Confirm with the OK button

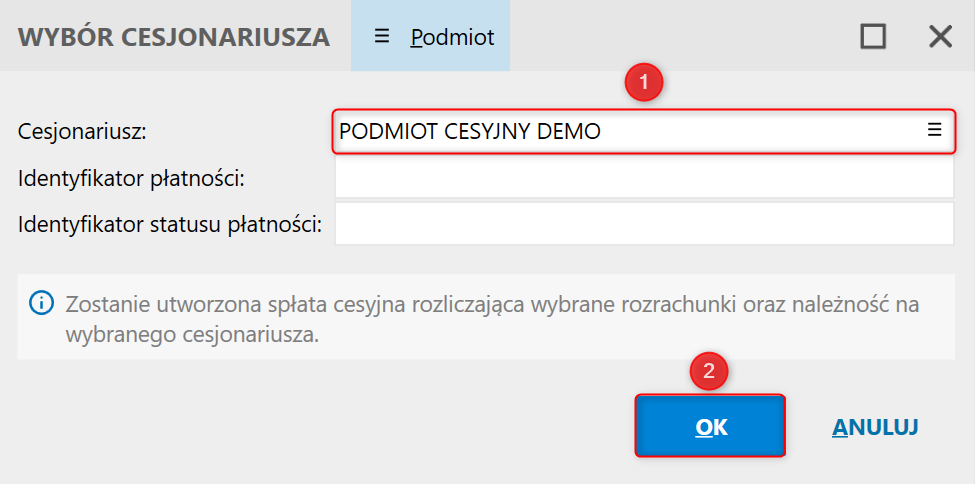[x=710, y=427]
